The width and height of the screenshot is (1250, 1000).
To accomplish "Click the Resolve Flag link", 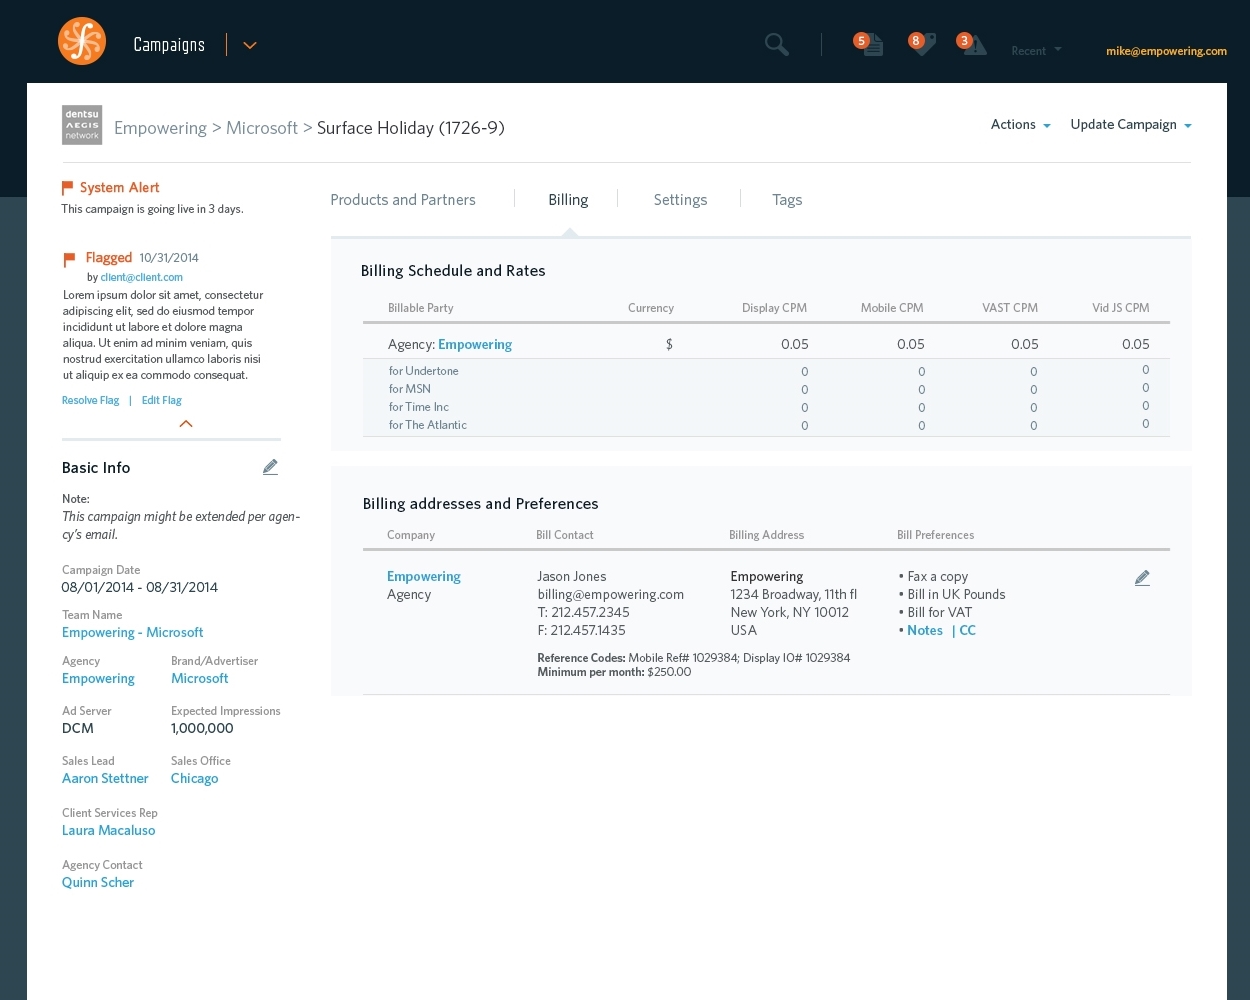I will pos(90,399).
